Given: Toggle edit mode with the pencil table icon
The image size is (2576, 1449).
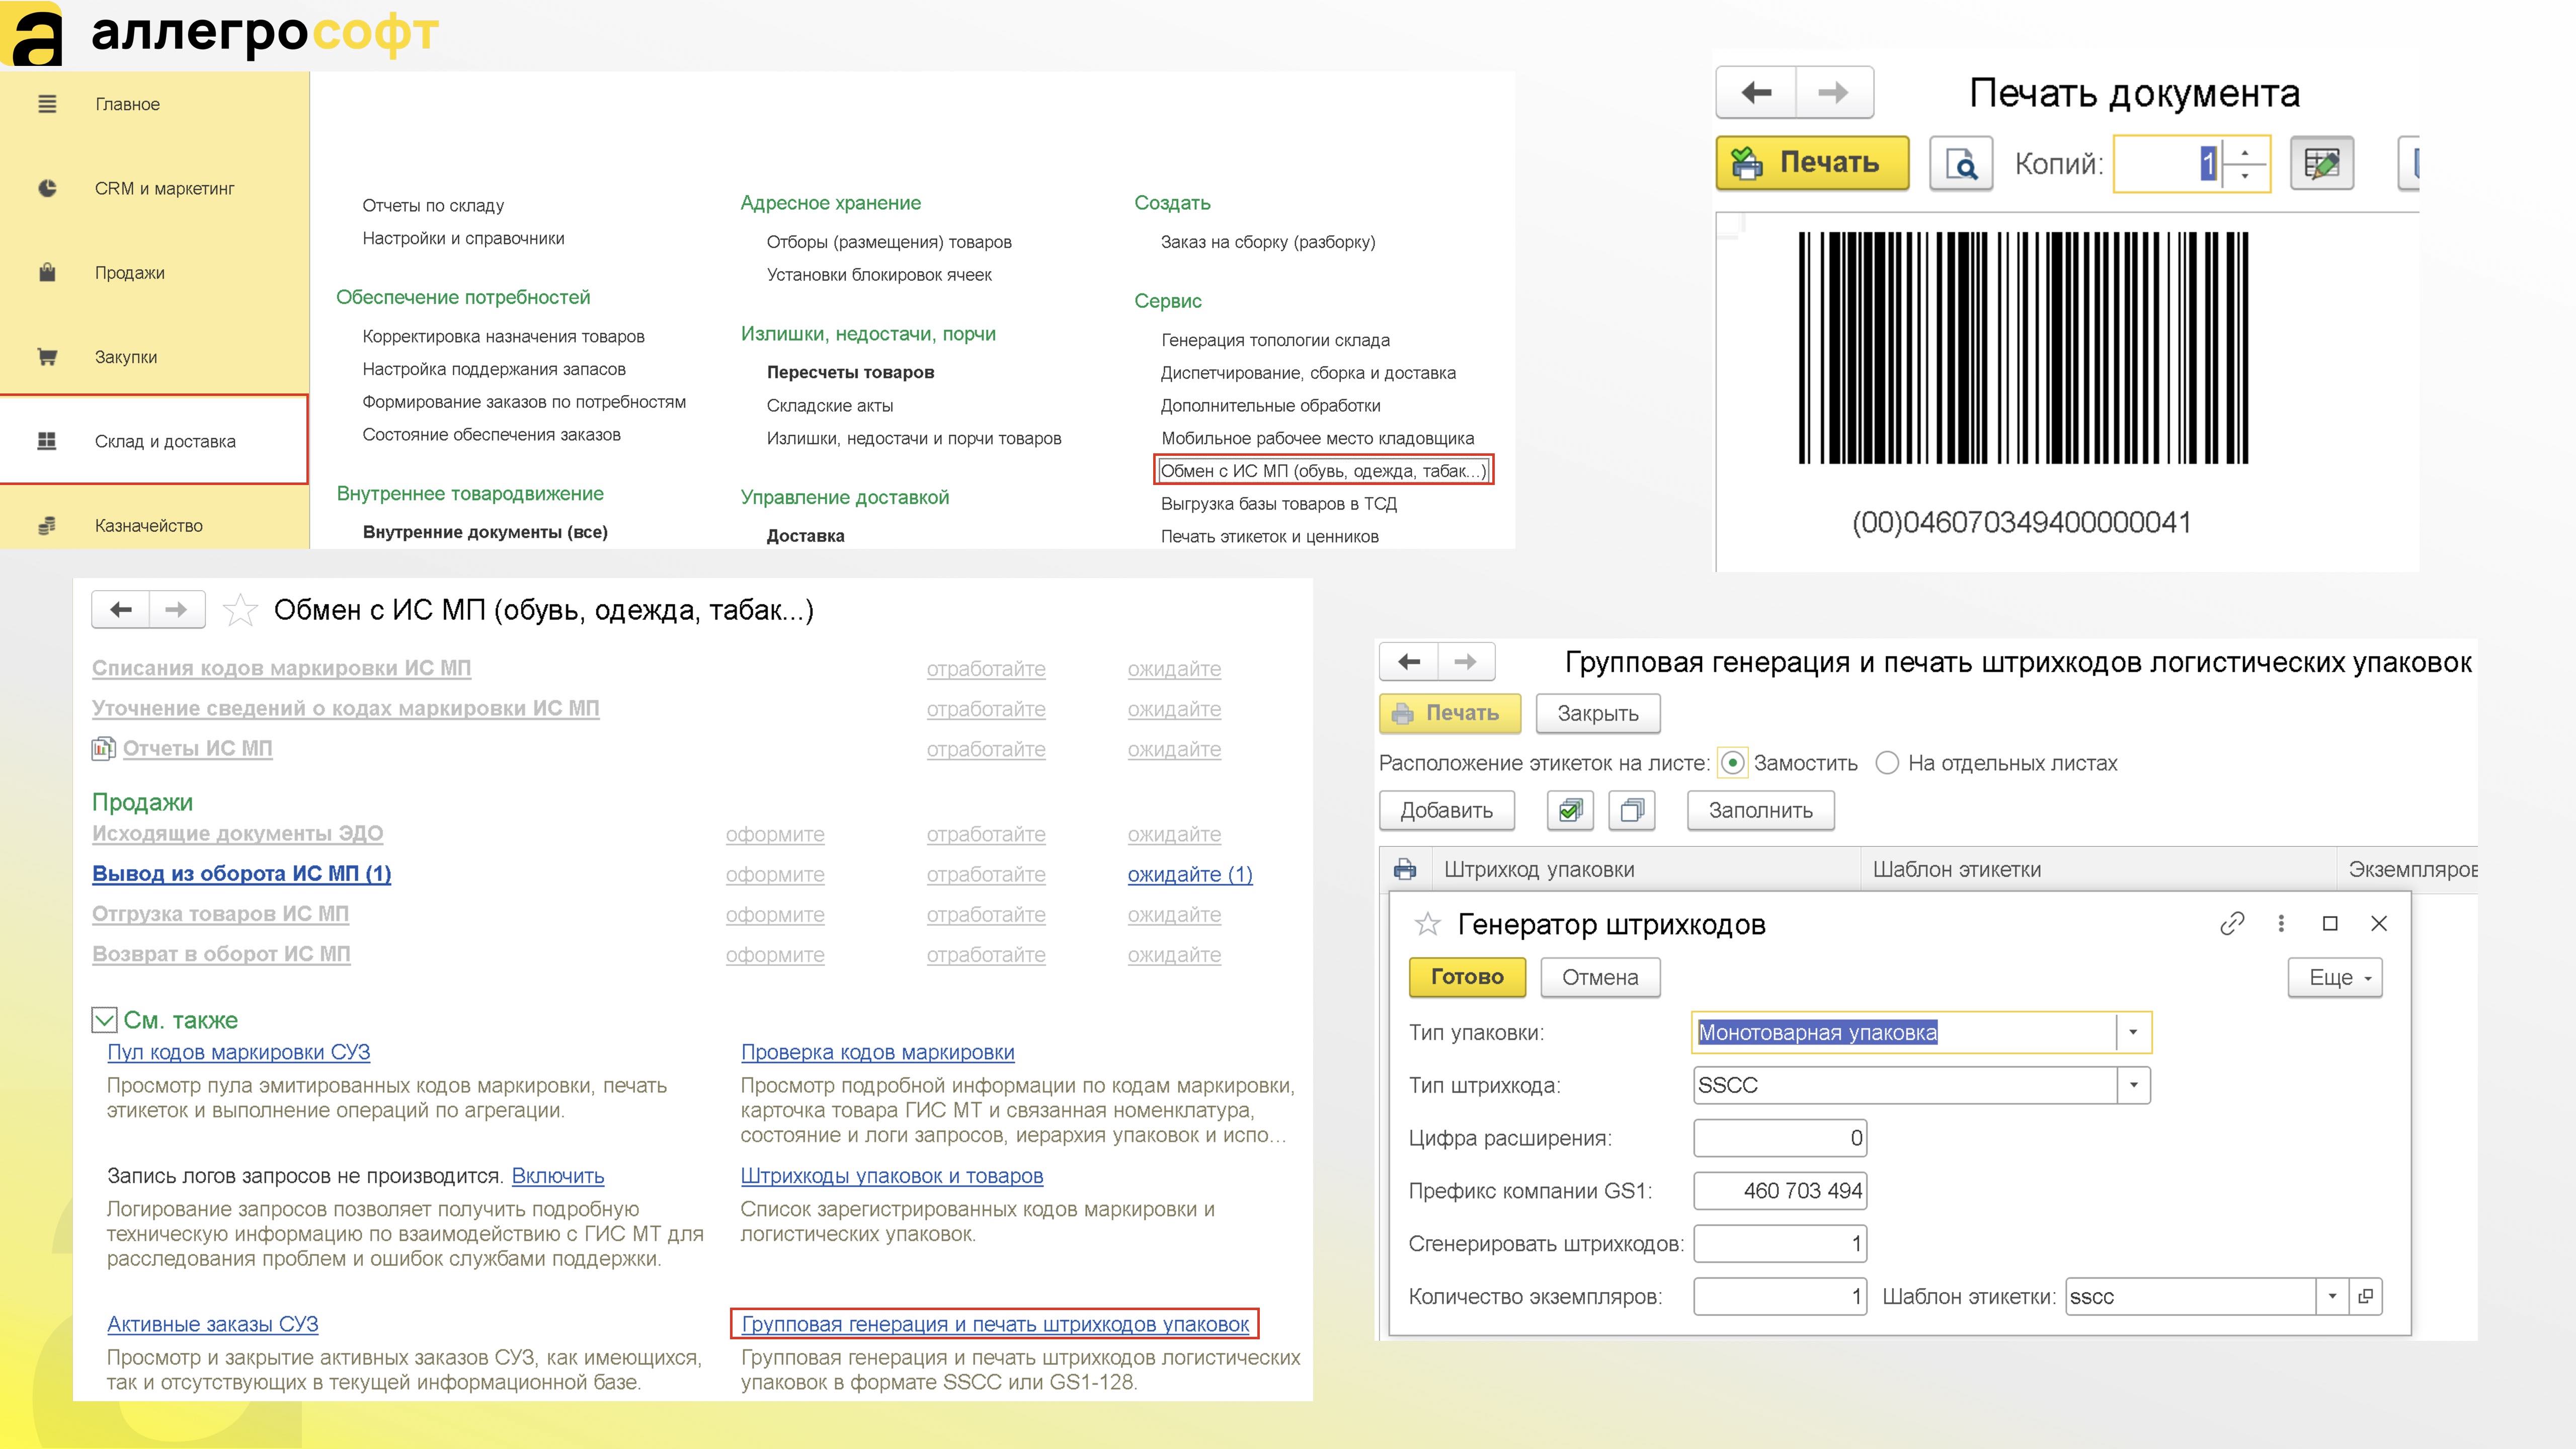Looking at the screenshot, I should pos(2321,163).
